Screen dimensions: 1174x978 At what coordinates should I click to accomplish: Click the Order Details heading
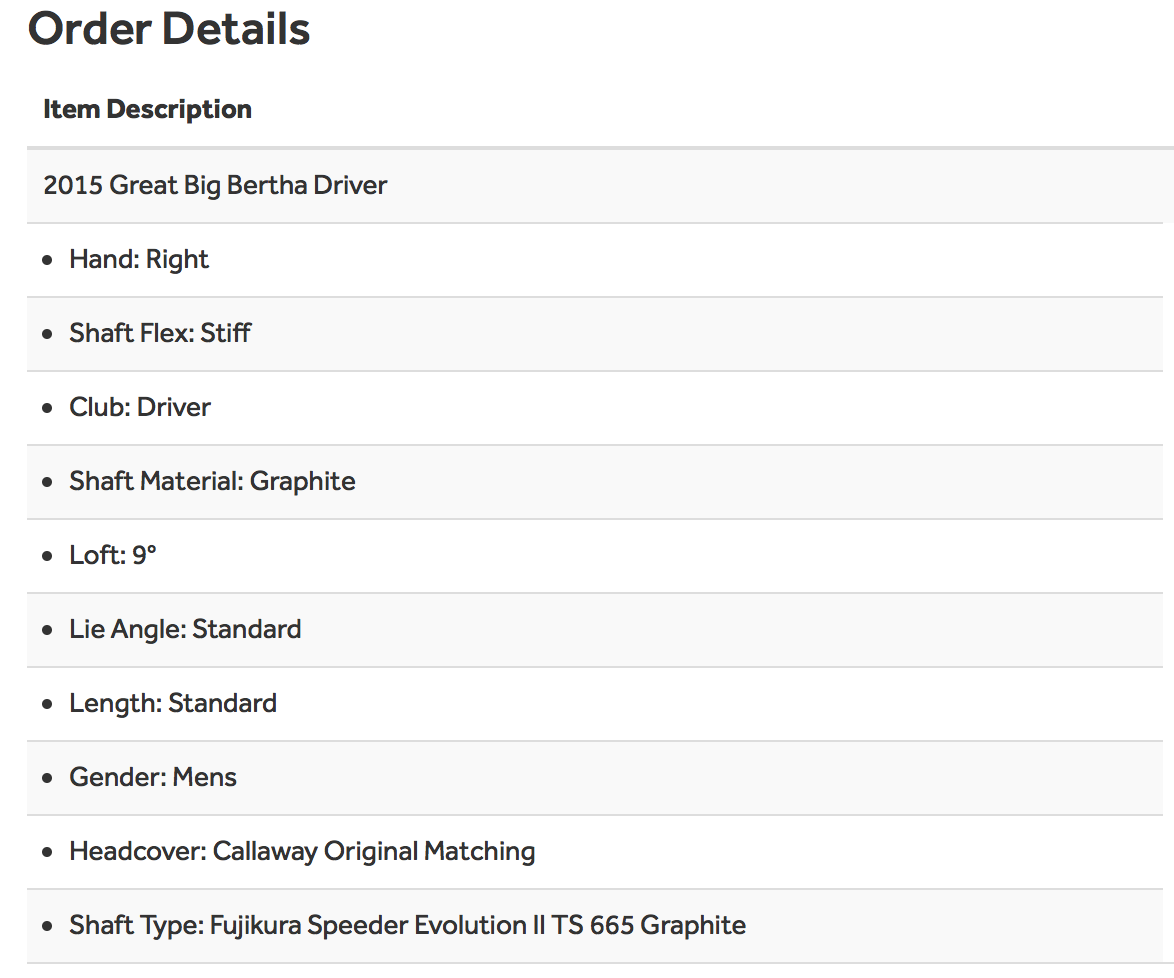pos(169,29)
